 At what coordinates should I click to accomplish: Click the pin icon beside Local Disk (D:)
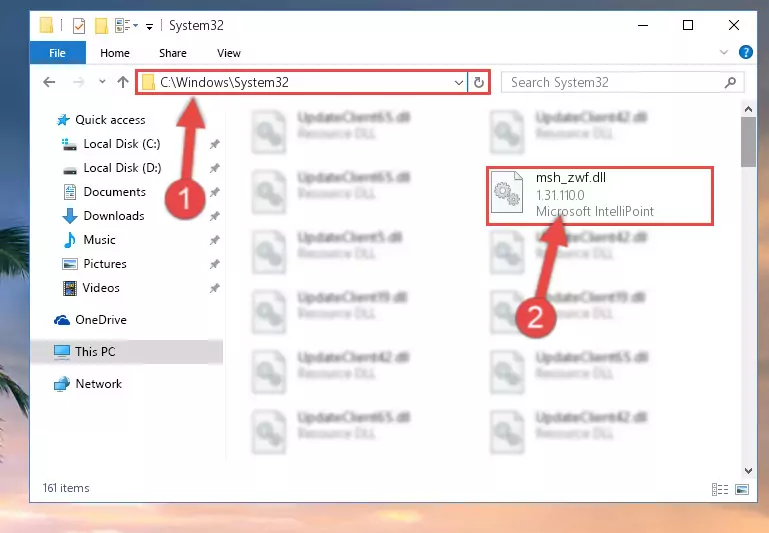[214, 168]
